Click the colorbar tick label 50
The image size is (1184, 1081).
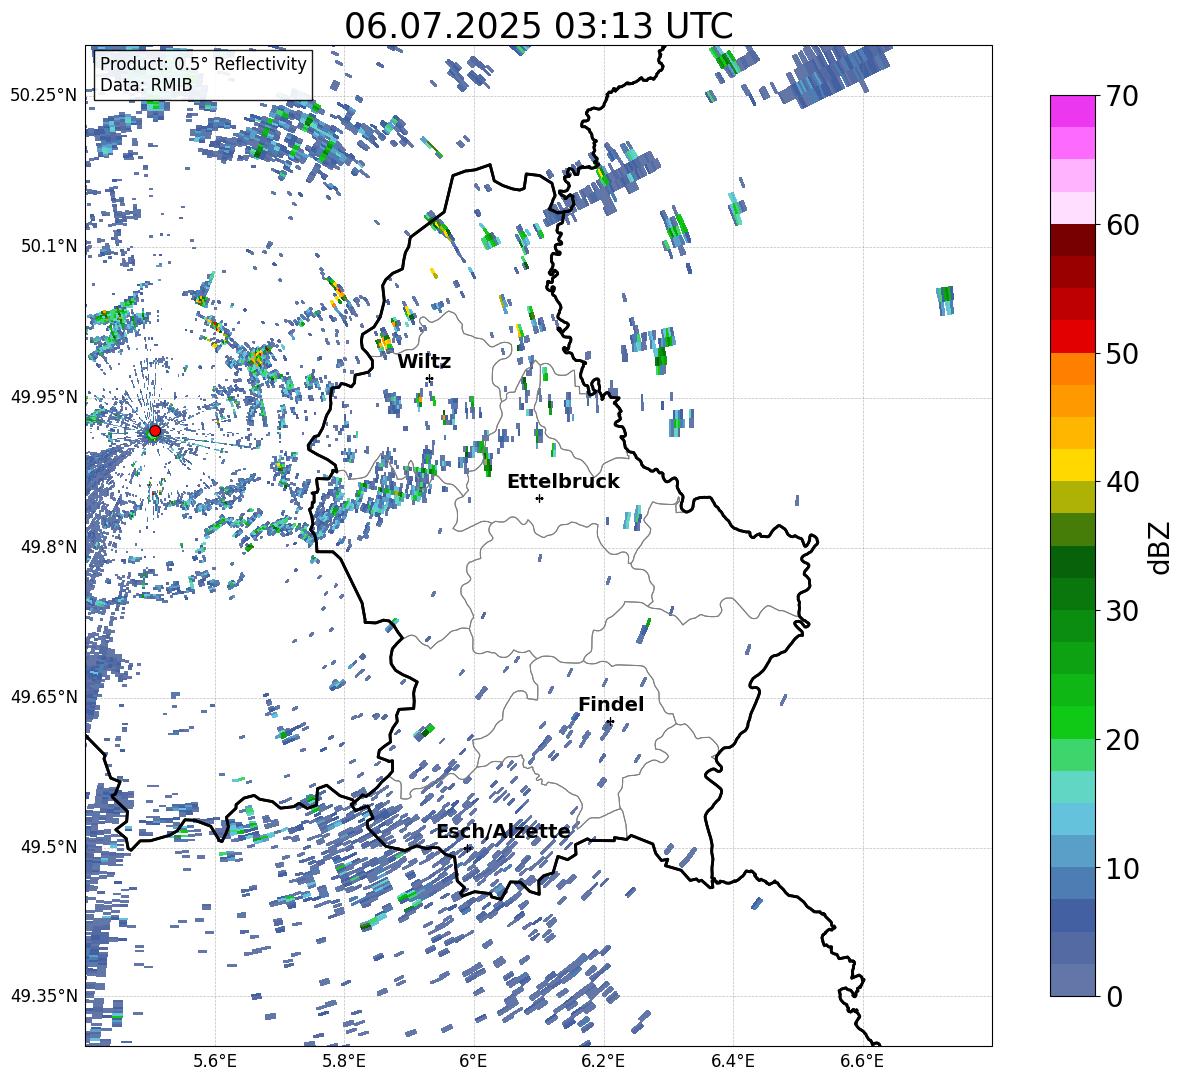(x=1122, y=353)
